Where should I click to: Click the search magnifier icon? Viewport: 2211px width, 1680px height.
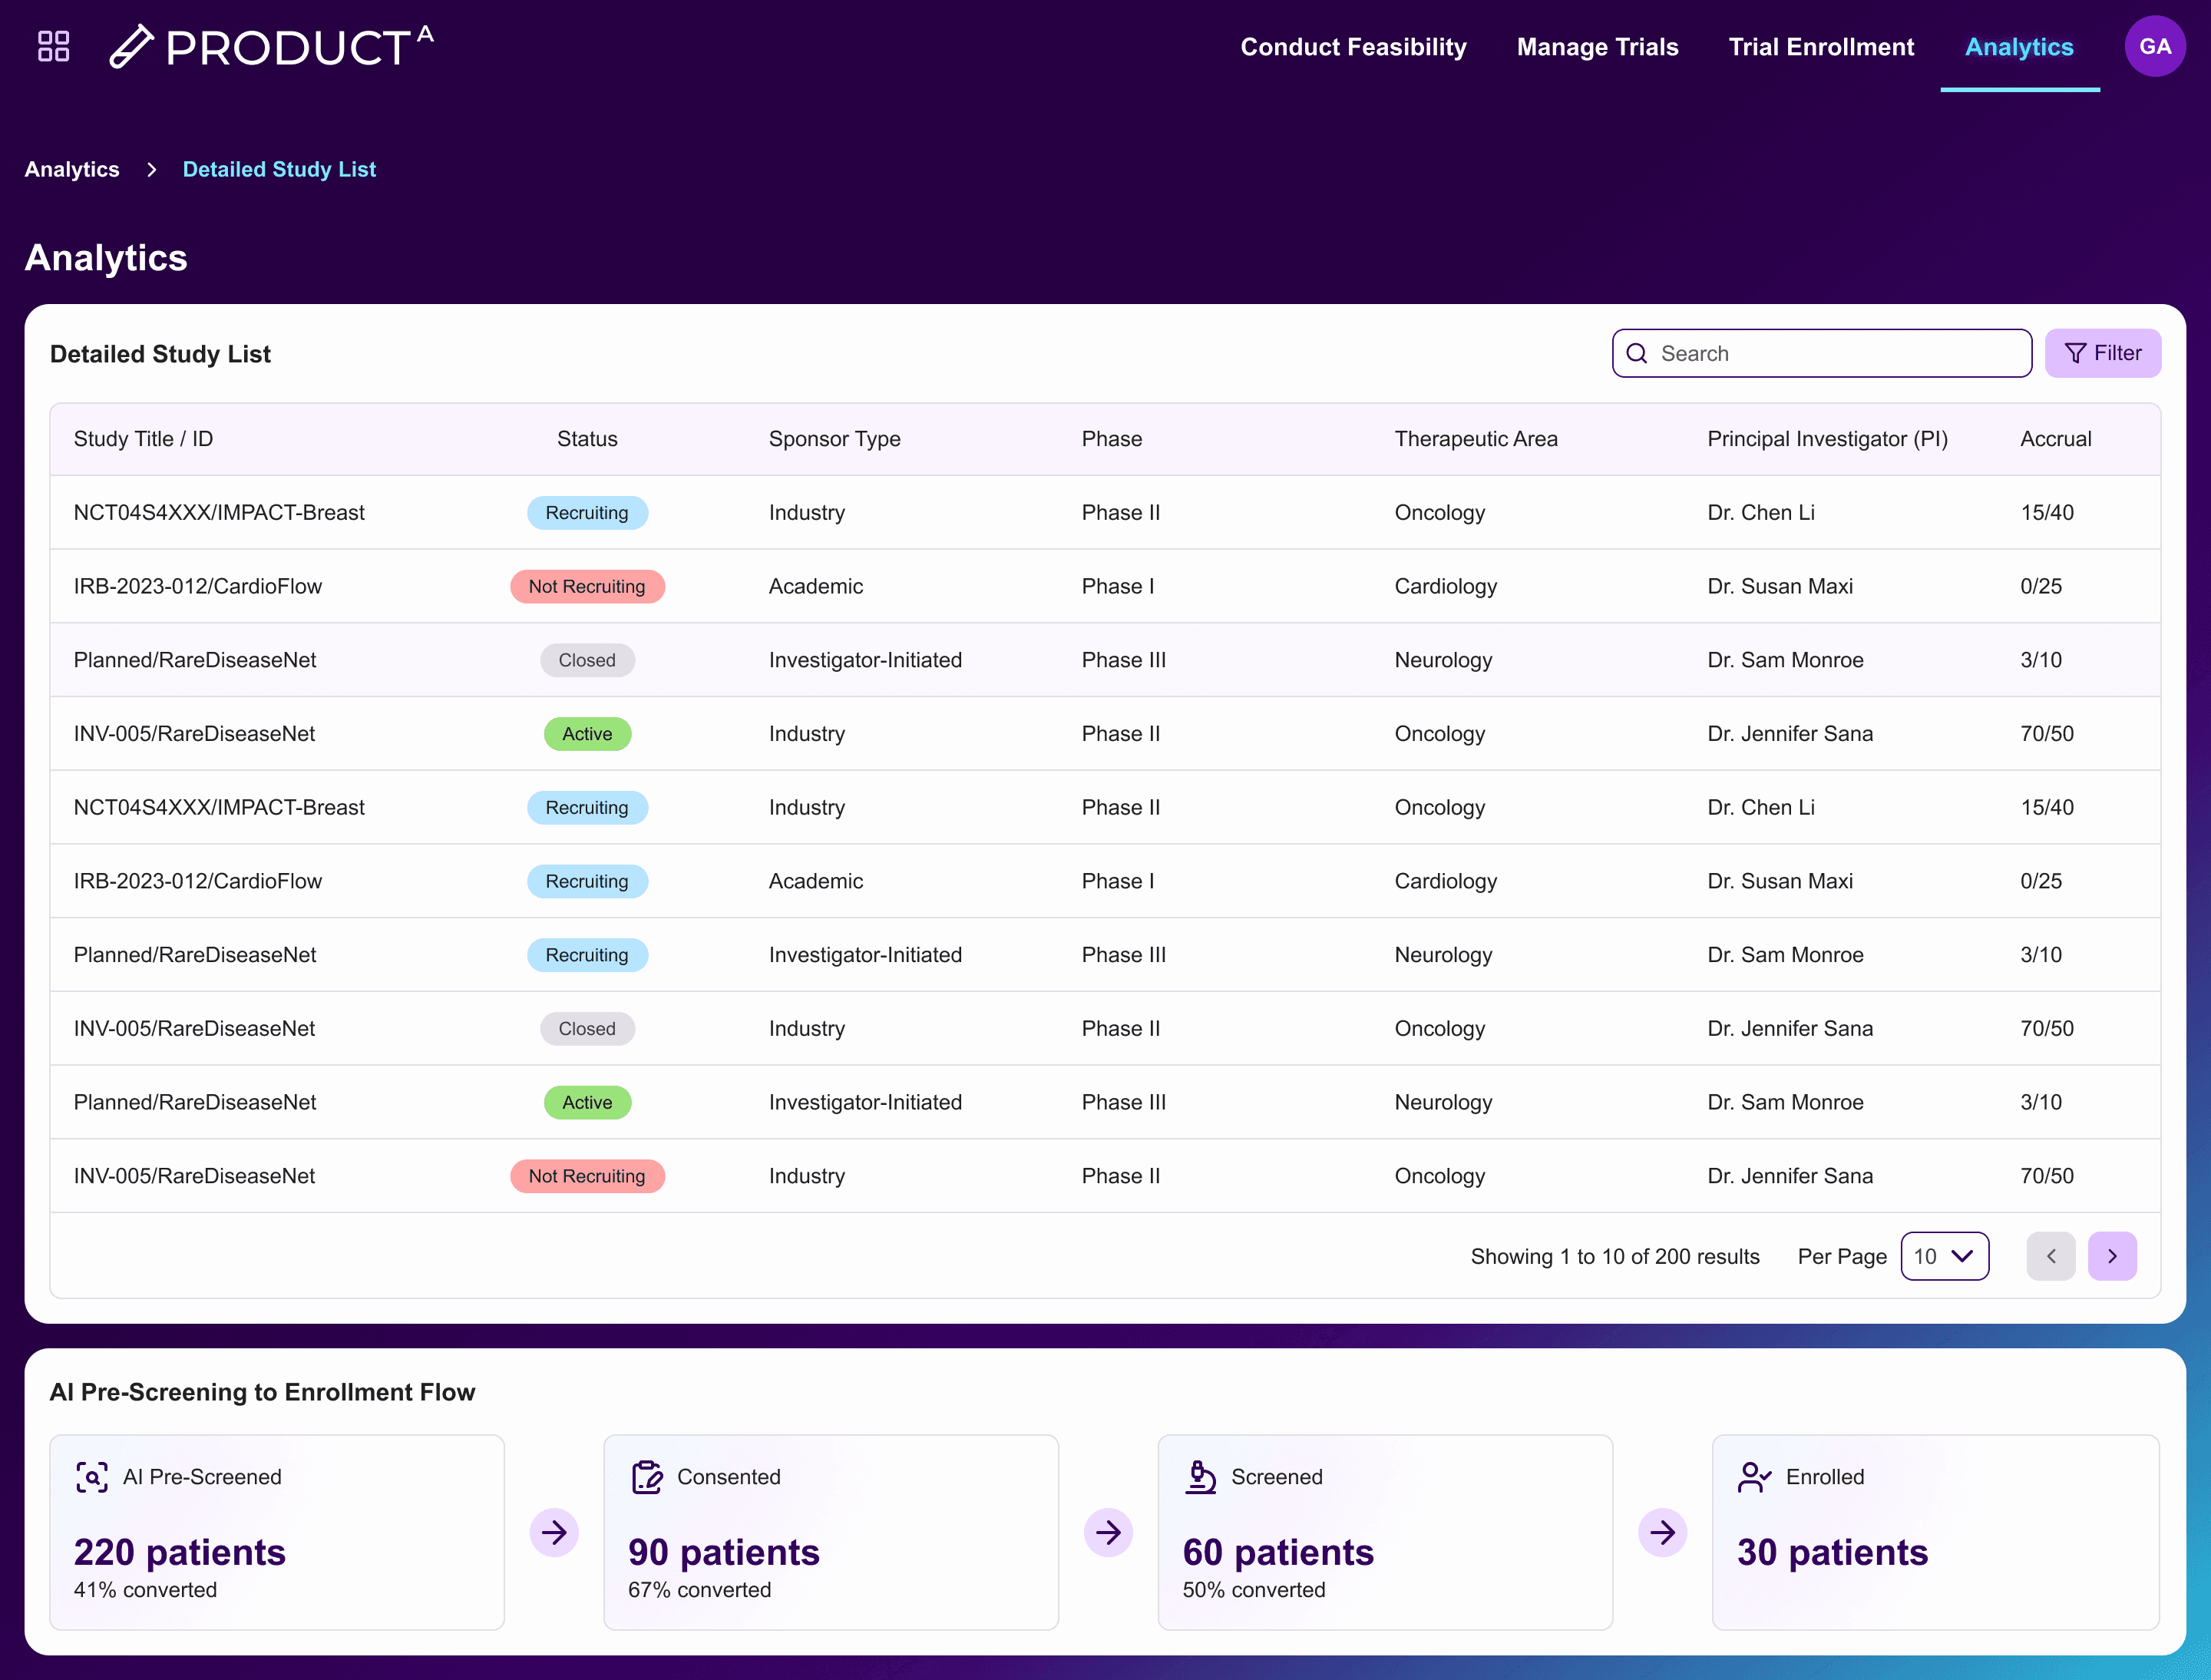coord(1637,353)
